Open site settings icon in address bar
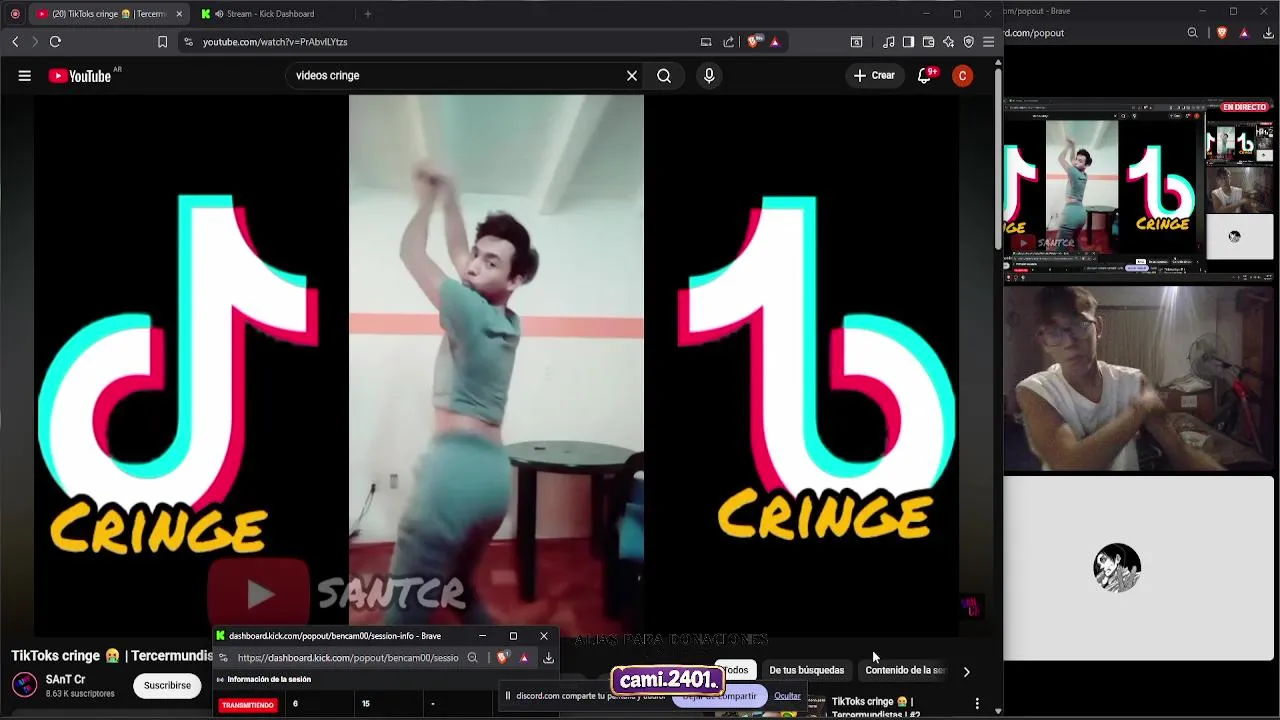The height and width of the screenshot is (720, 1280). [x=188, y=42]
